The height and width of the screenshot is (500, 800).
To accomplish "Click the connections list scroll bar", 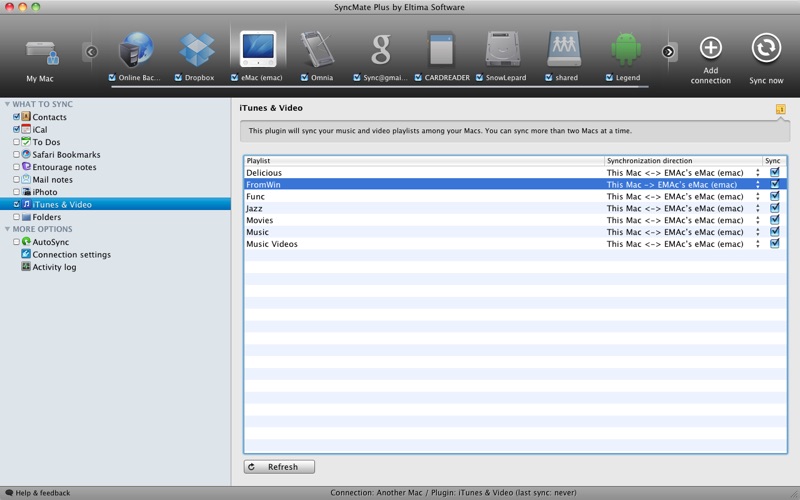I will coord(380,87).
